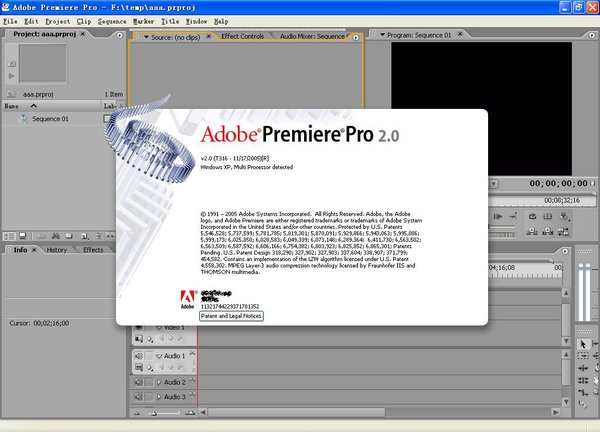Open the File menu

tap(10, 21)
